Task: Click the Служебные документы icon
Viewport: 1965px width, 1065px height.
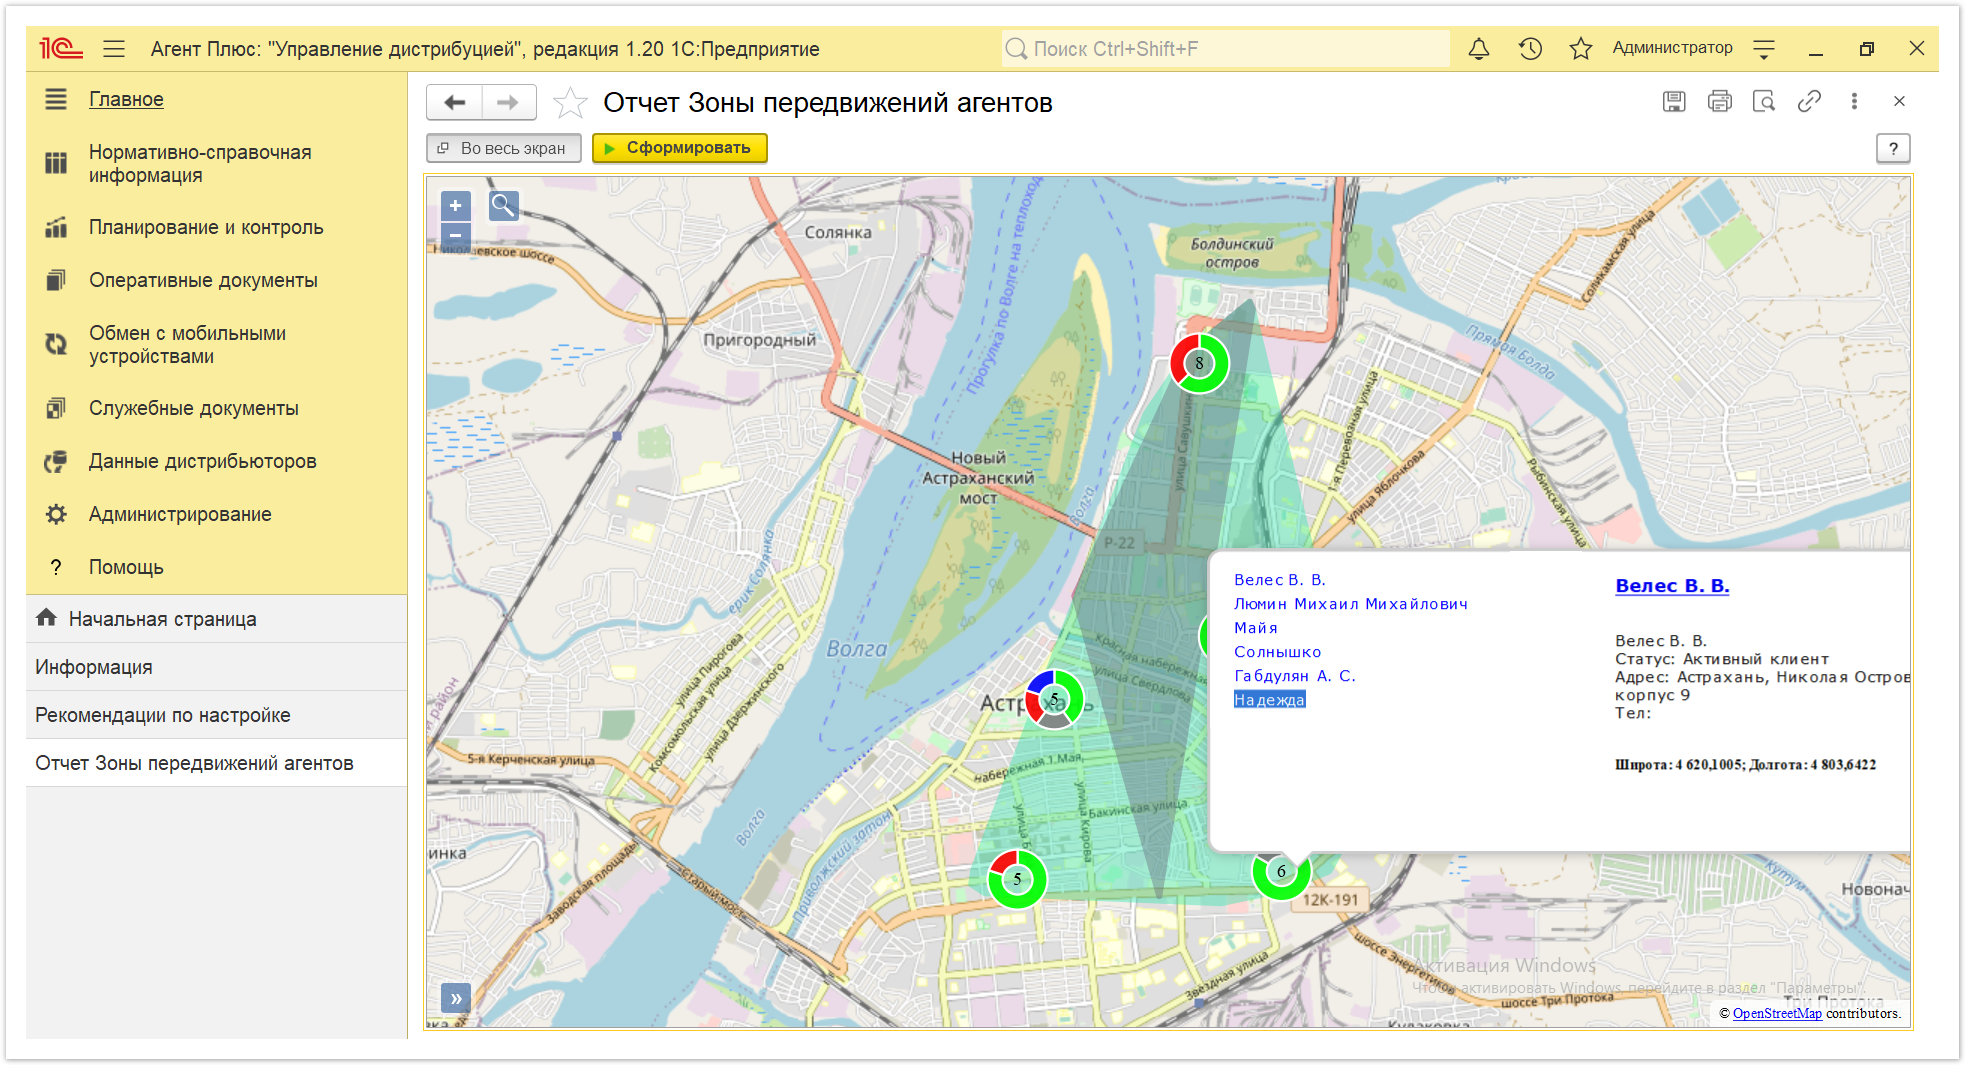Action: [56, 408]
